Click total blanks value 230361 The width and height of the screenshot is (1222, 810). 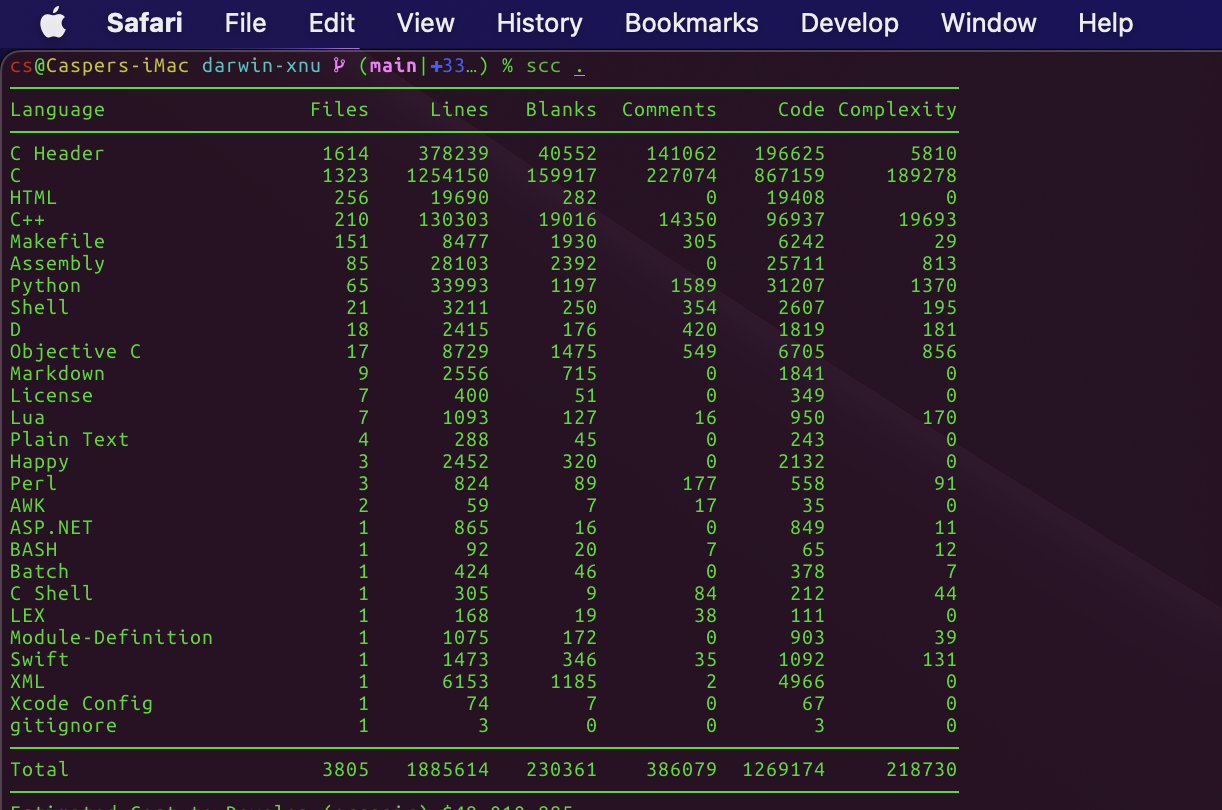tap(561, 770)
